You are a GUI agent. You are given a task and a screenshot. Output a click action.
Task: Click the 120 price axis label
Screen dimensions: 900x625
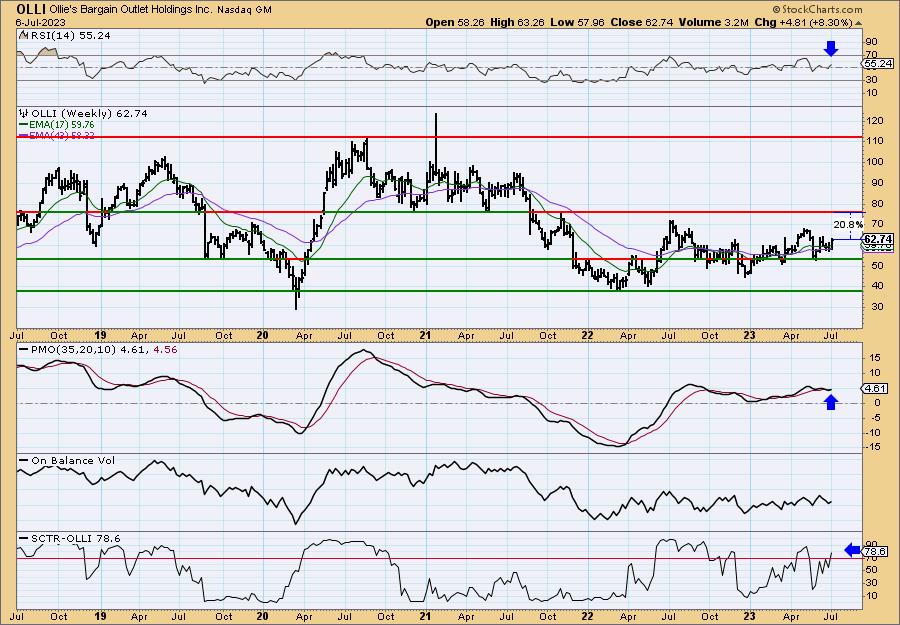point(875,121)
